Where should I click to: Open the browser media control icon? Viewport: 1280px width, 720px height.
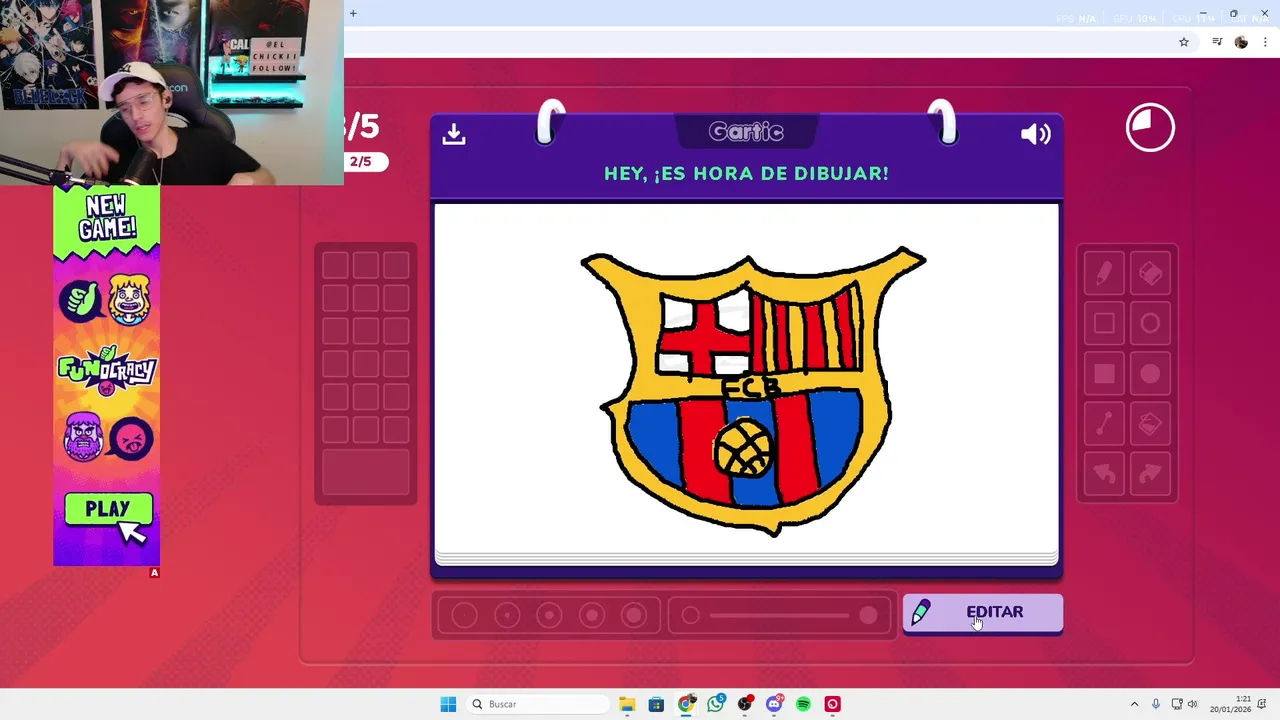1217,42
